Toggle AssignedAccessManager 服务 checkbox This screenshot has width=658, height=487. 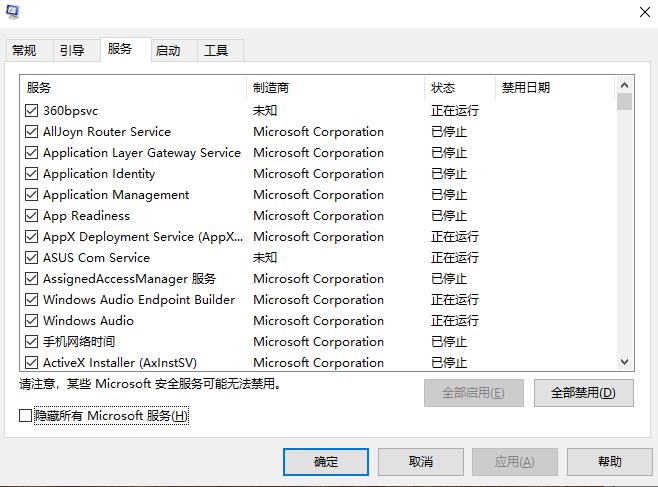pyautogui.click(x=31, y=279)
